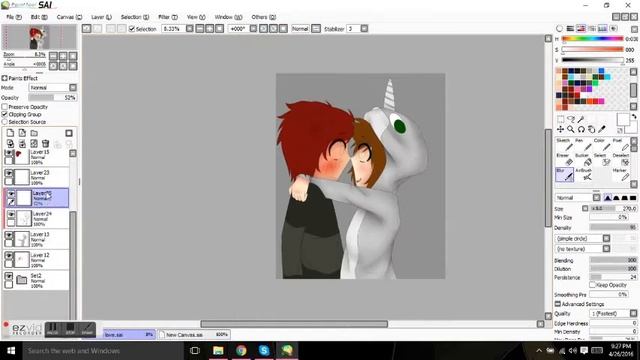This screenshot has width=640, height=360.
Task: Open the Window menu
Action: tap(228, 17)
